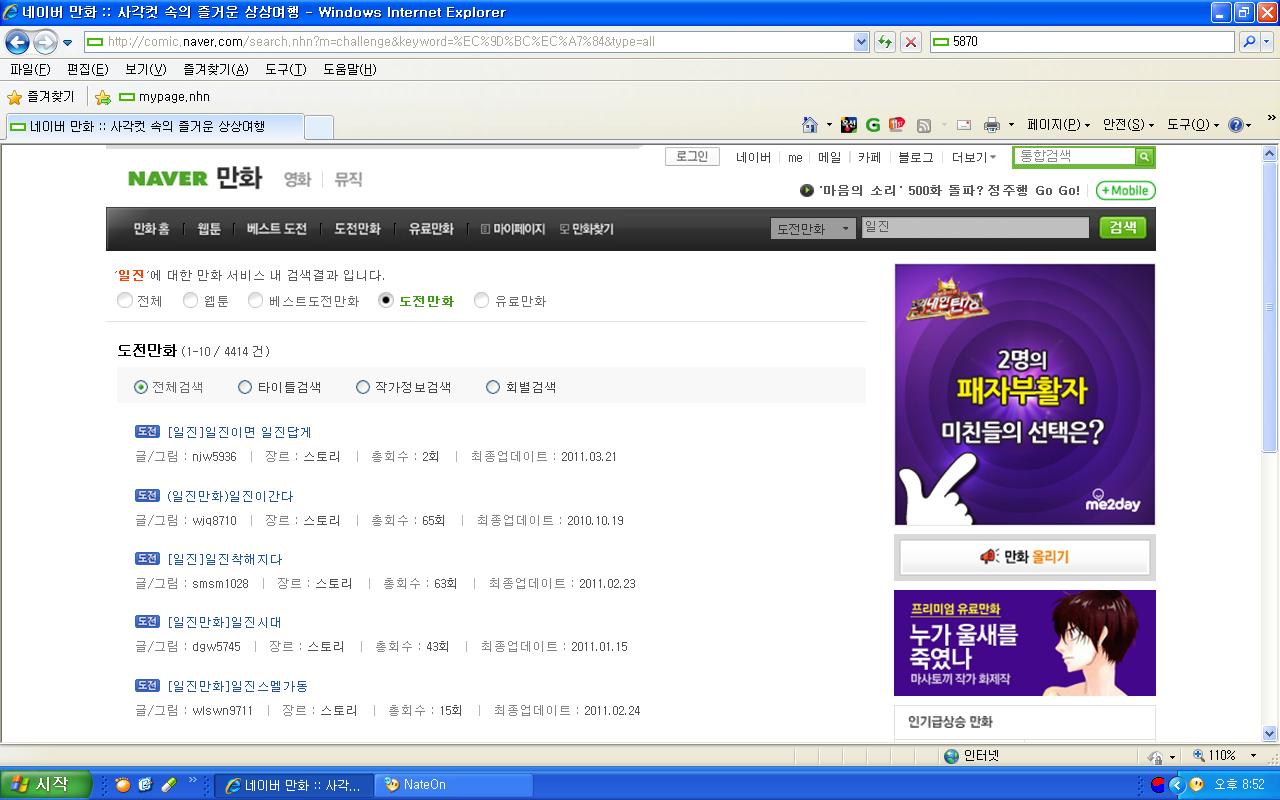1280x800 pixels.
Task: Select the 유료만화 radio button
Action: (x=481, y=300)
